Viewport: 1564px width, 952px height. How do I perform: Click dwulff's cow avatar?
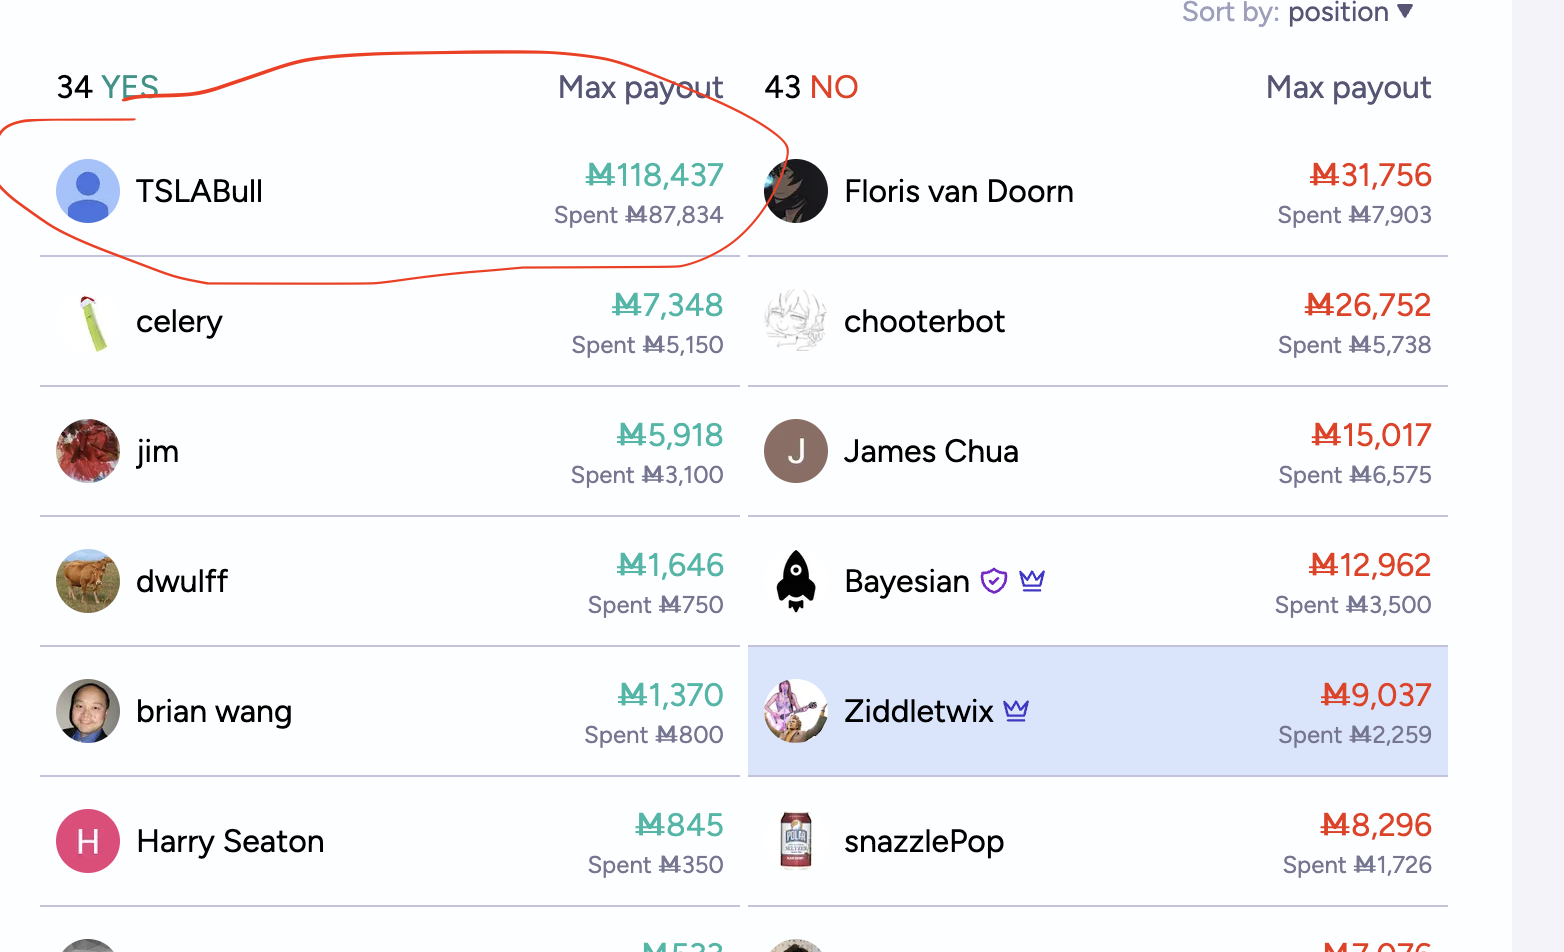[88, 581]
